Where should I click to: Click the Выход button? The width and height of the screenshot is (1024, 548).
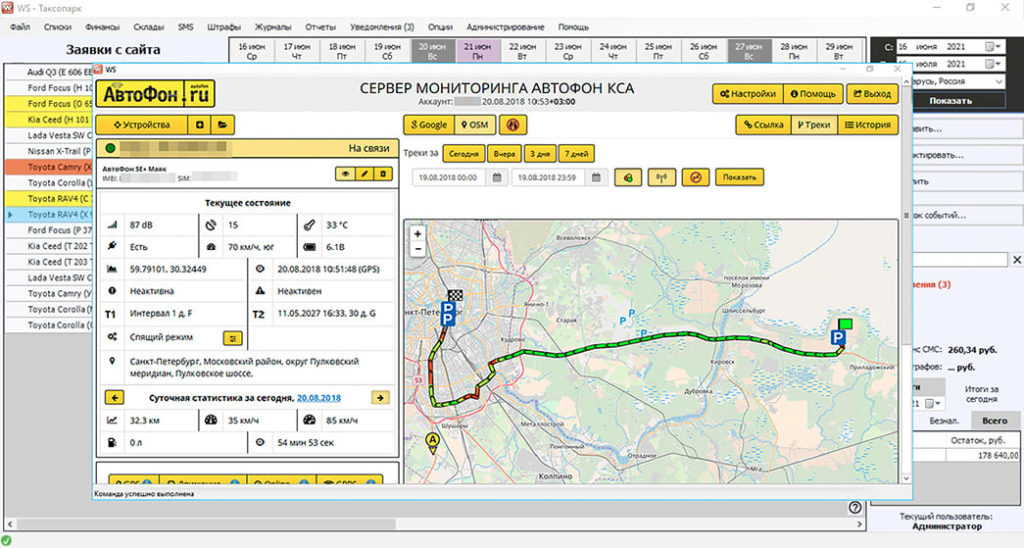[872, 93]
